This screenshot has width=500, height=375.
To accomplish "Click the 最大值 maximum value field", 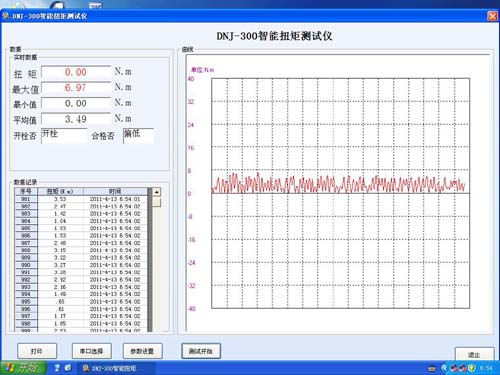I will coord(76,88).
